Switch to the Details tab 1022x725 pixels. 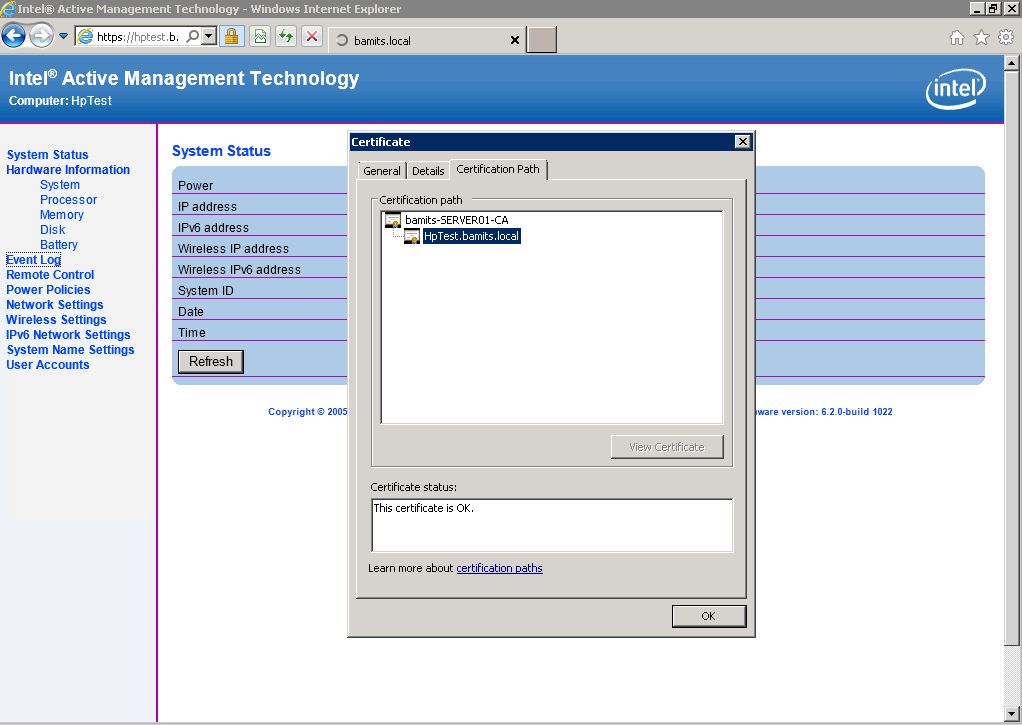(428, 170)
